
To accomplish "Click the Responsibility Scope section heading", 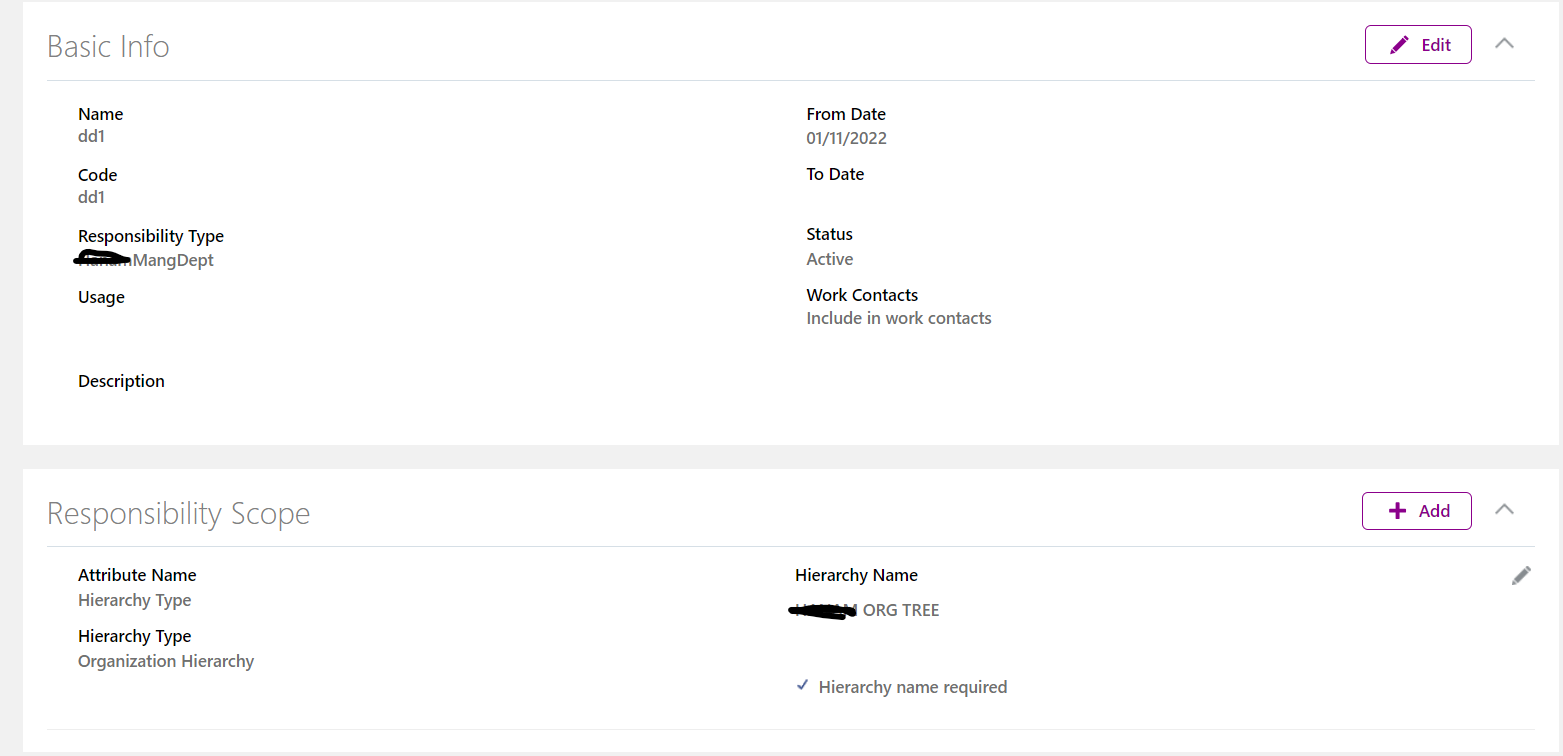I will pos(179,513).
